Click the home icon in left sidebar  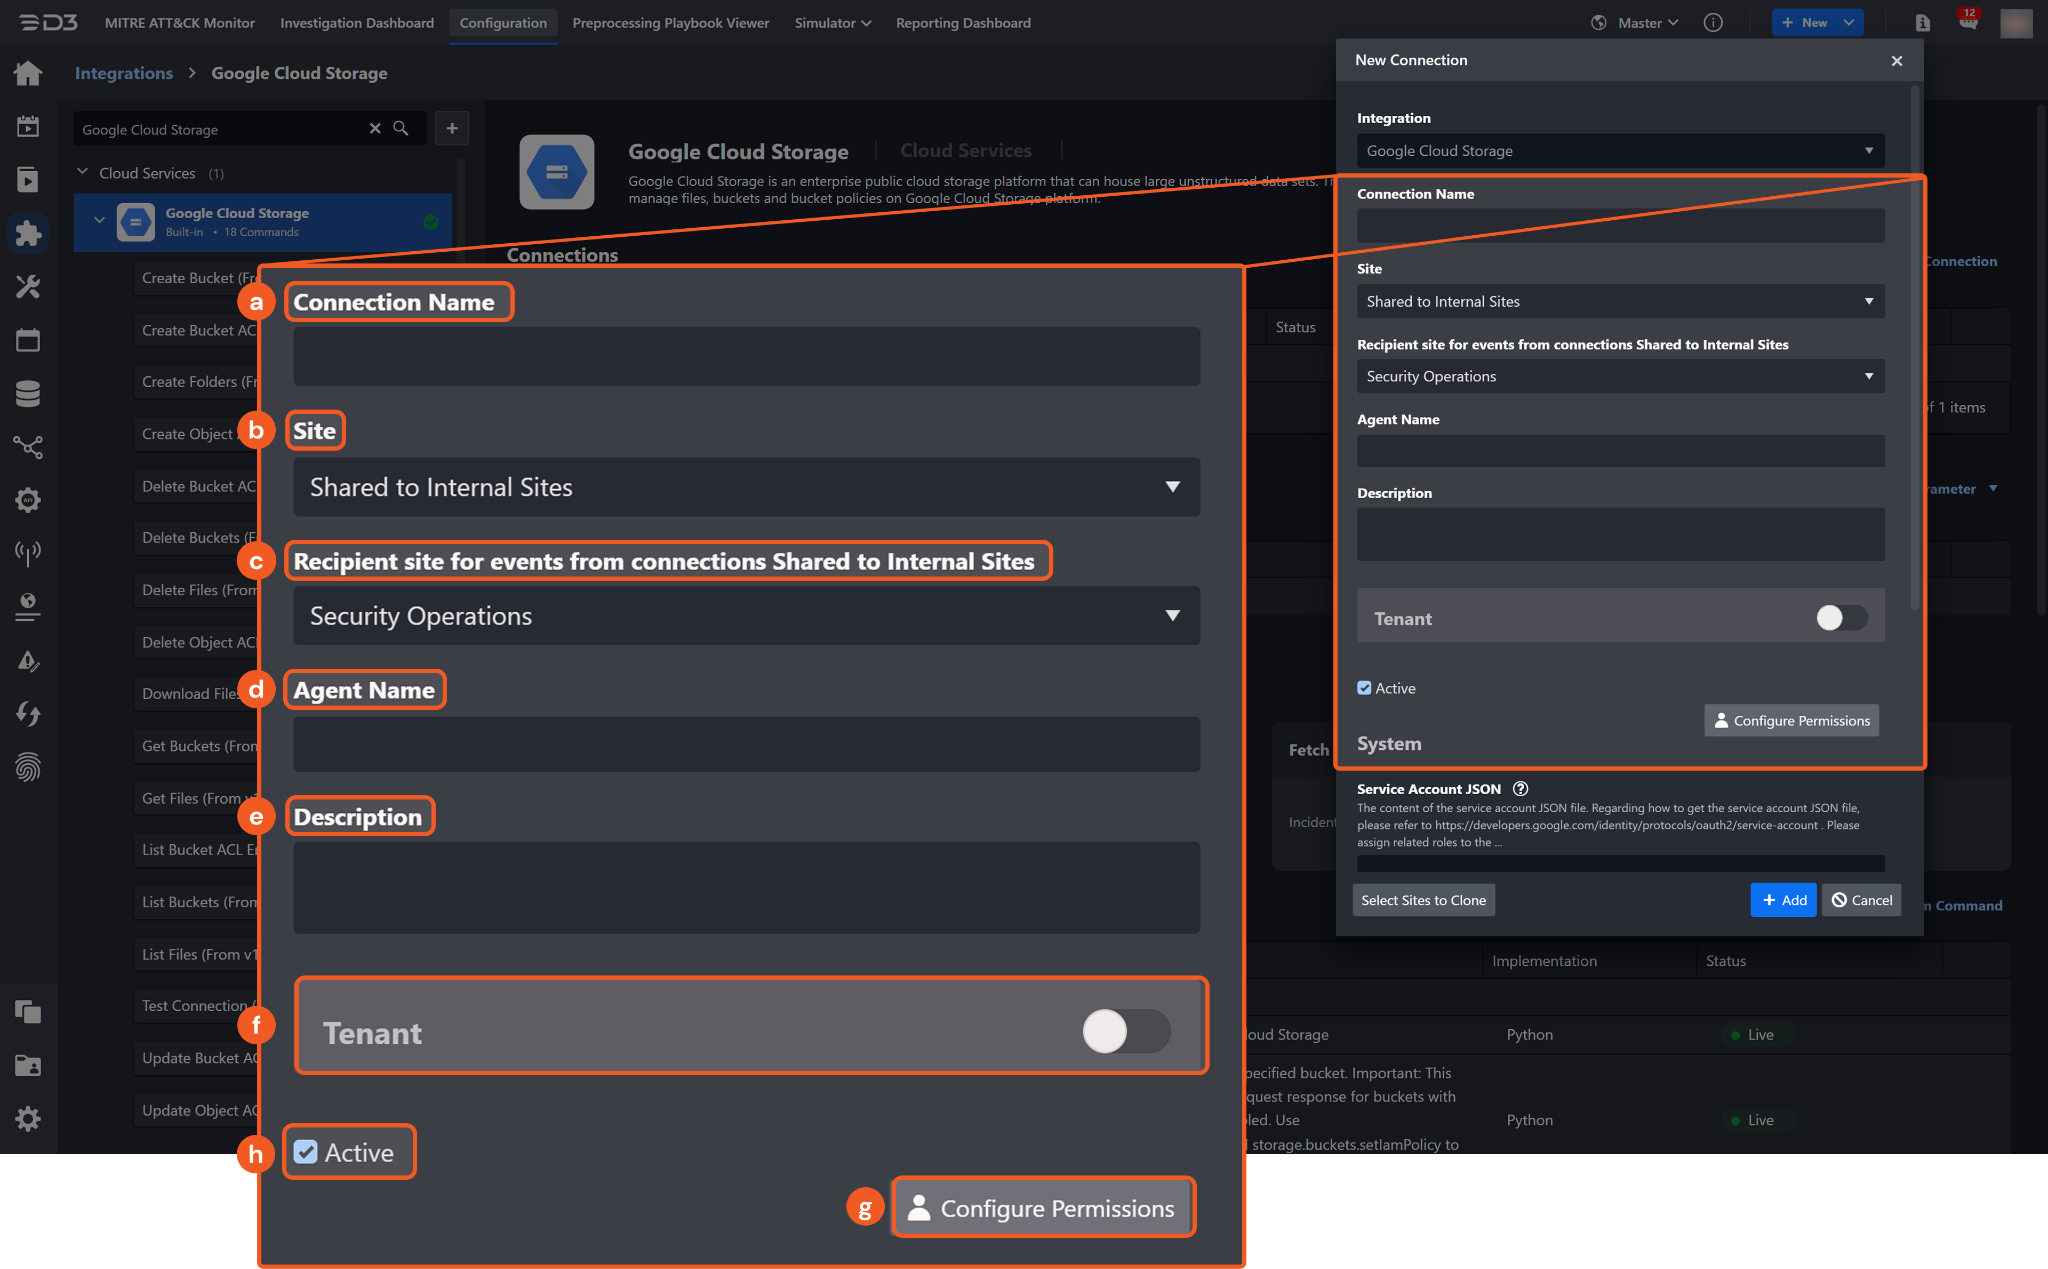(28, 73)
